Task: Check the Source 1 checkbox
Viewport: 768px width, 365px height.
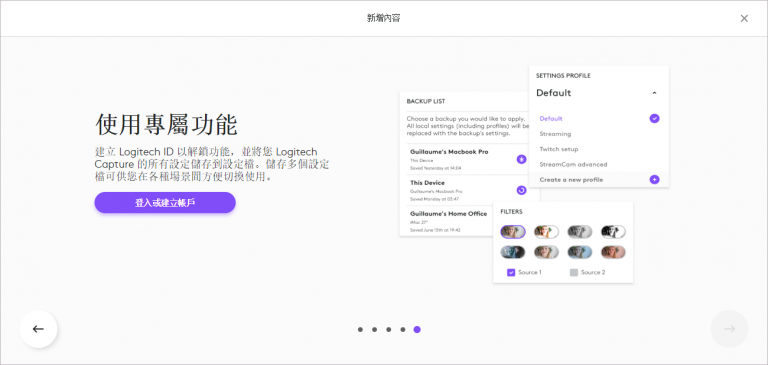Action: (511, 272)
